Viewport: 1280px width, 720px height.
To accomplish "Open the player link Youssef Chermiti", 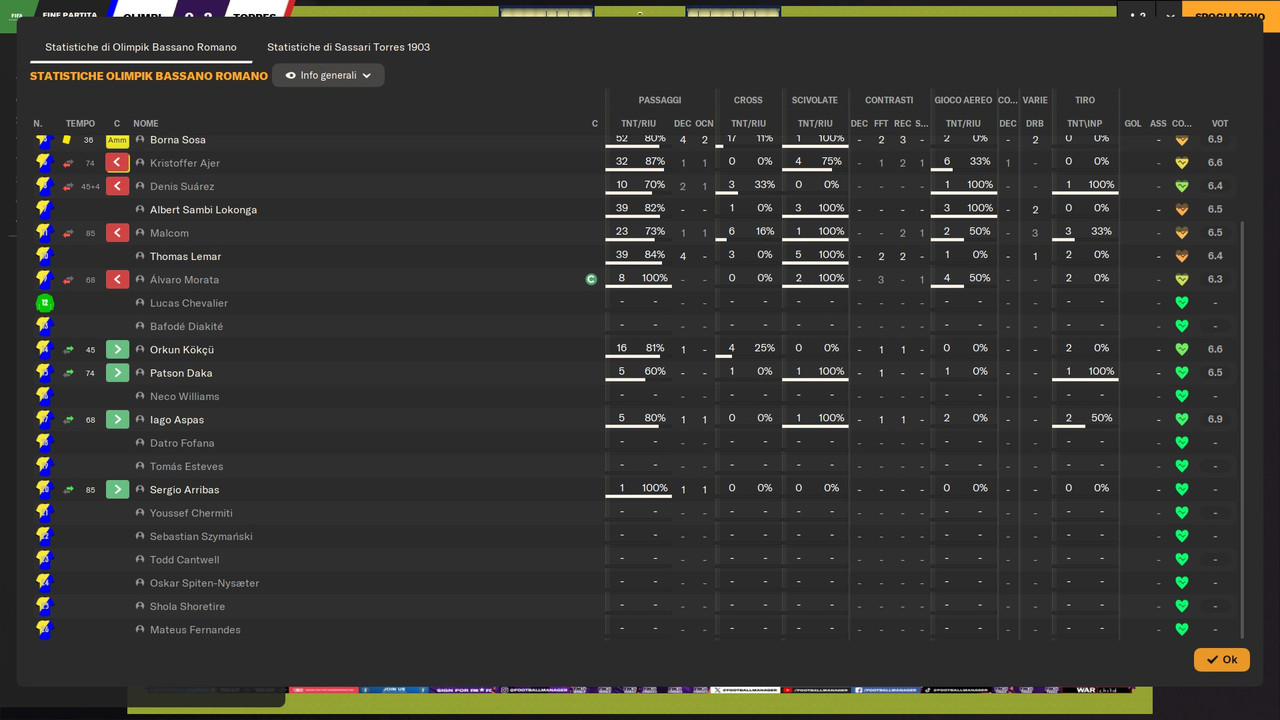I will (191, 513).
